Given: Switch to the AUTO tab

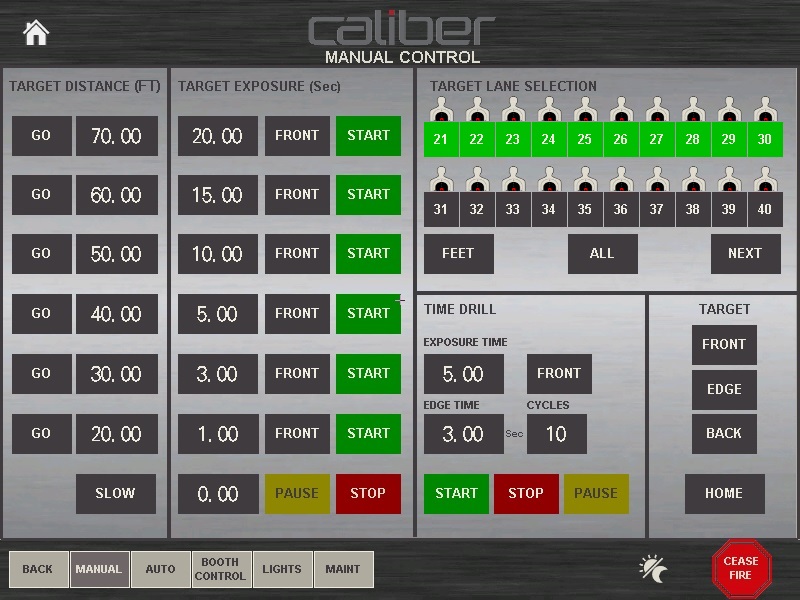Looking at the screenshot, I should [x=160, y=569].
